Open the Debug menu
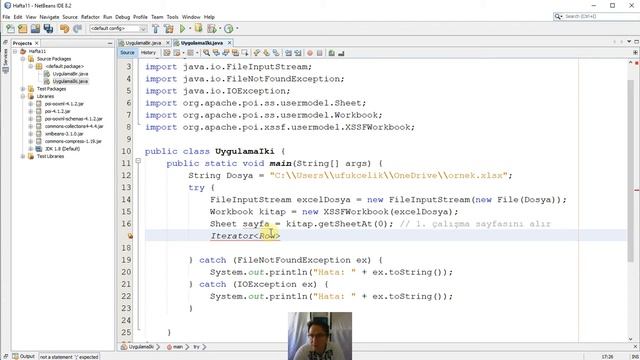This screenshot has width=640, height=360. click(122, 17)
